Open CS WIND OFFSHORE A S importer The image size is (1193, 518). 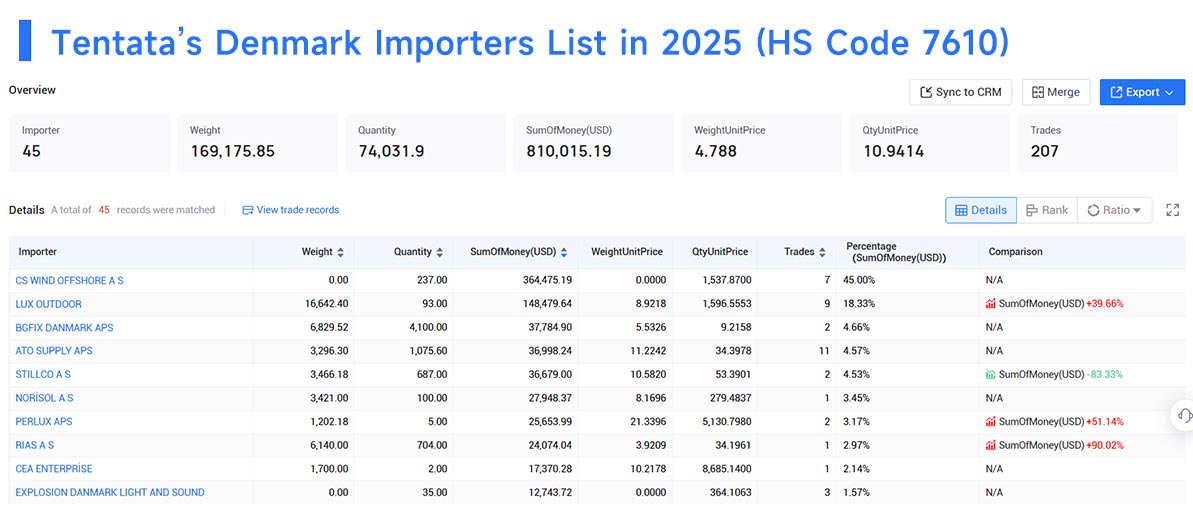(69, 280)
